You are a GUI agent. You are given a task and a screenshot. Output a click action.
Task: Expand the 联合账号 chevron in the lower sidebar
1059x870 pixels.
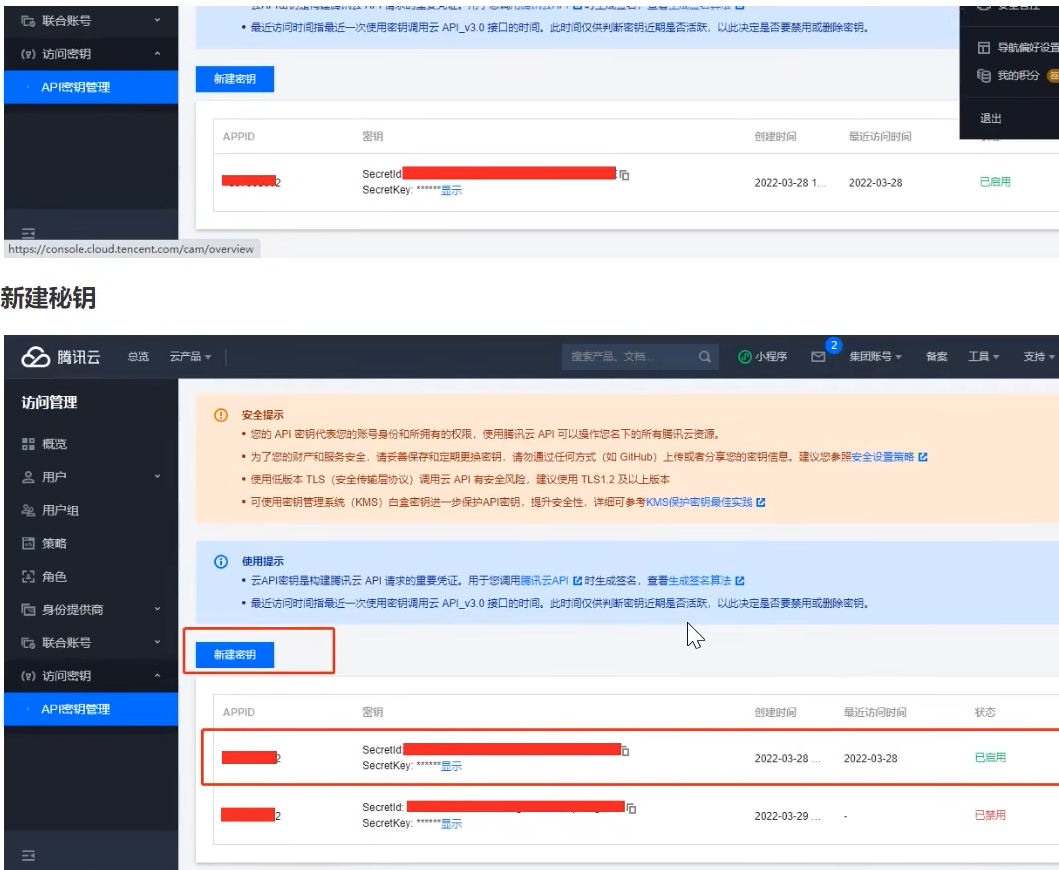click(x=157, y=642)
